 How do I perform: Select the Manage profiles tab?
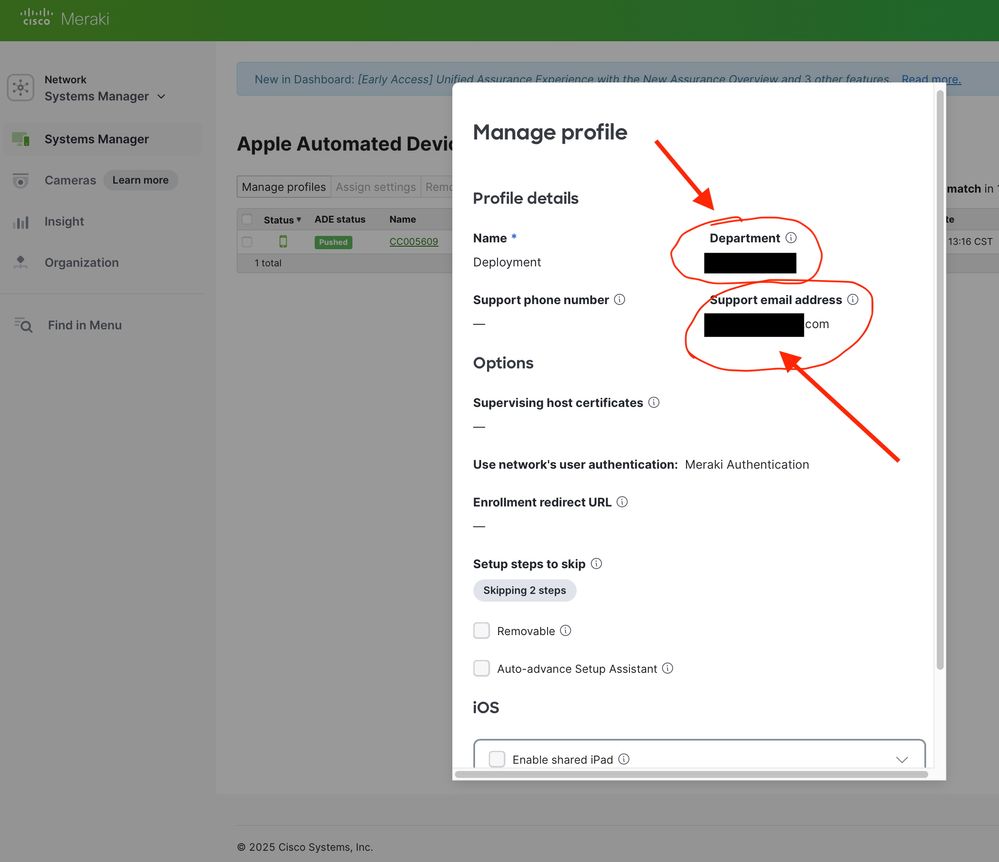pos(284,187)
